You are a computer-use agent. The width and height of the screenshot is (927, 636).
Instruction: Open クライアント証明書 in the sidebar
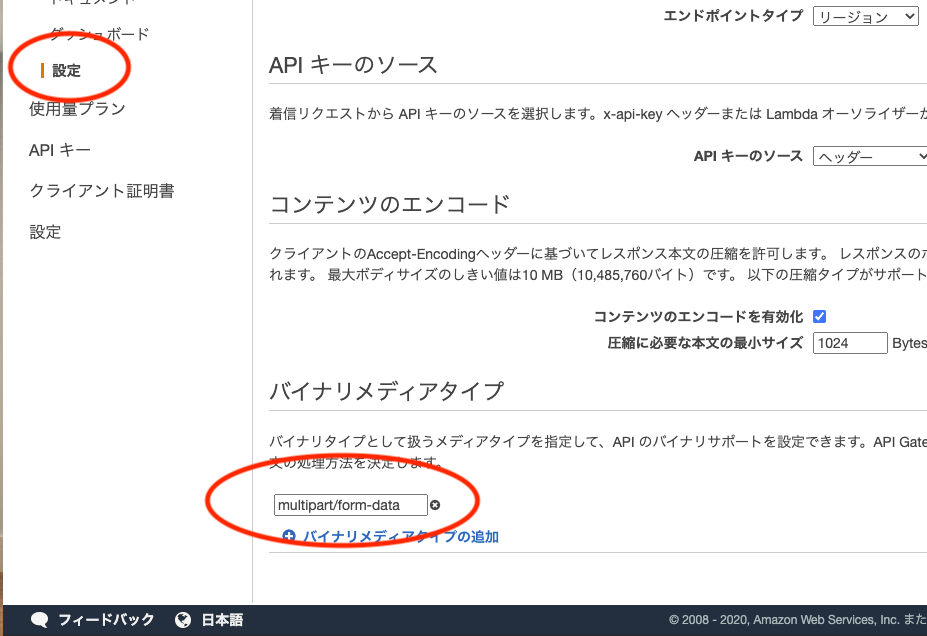102,191
